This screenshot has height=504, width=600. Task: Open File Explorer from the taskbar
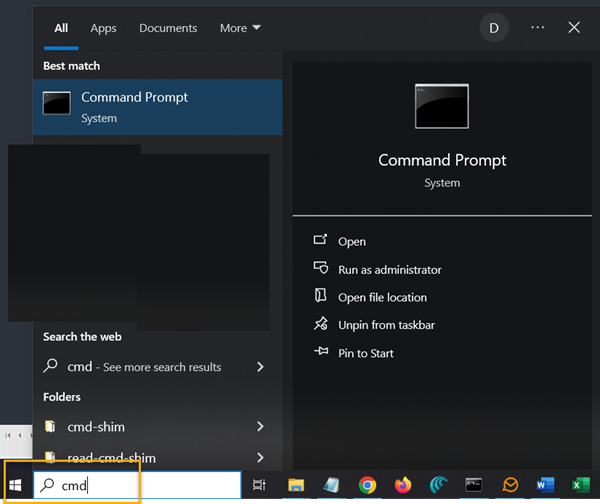[296, 485]
